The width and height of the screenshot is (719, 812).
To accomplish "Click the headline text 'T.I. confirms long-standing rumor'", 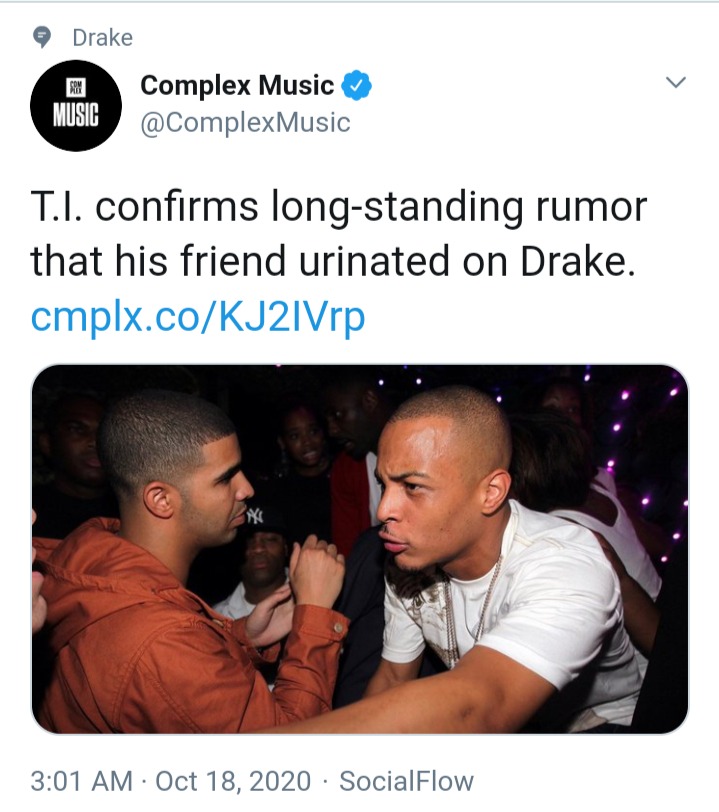I will [339, 207].
